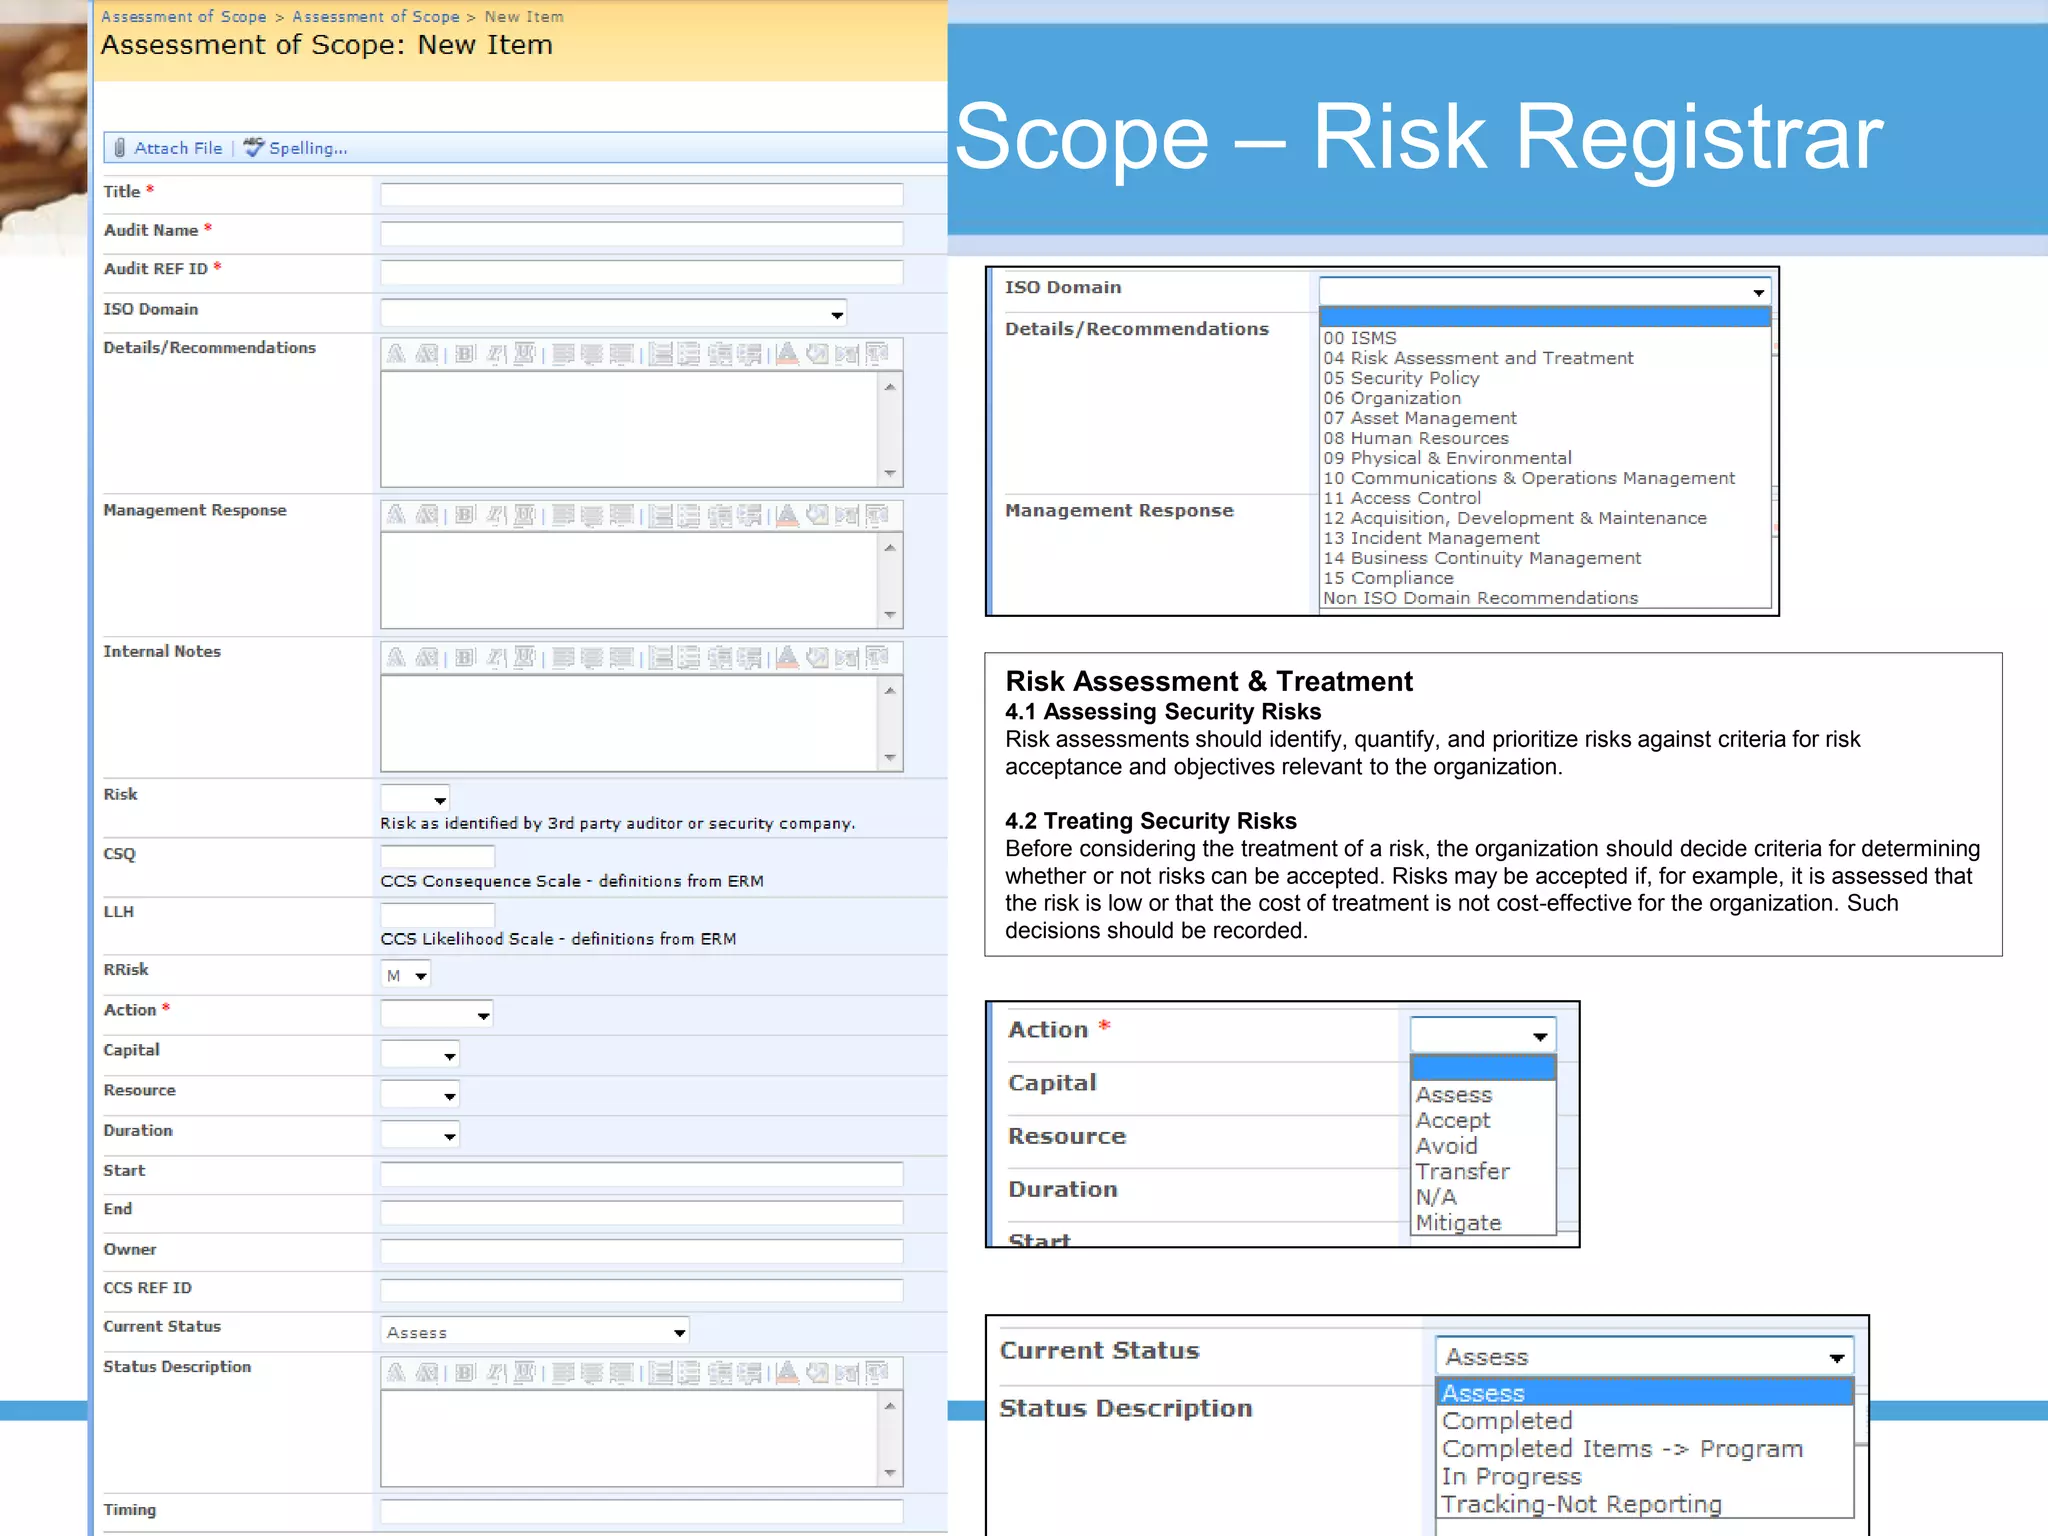Open the Spelling checker icon

click(x=254, y=147)
